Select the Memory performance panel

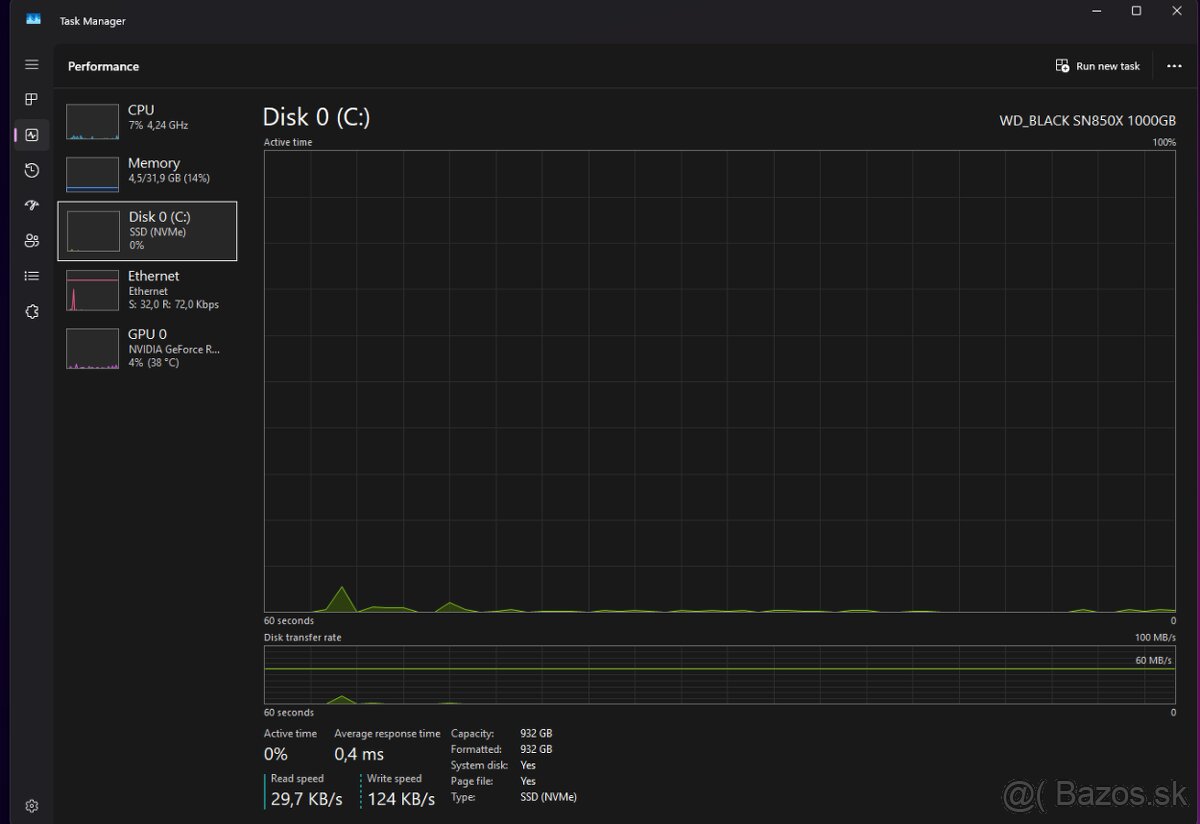point(148,172)
